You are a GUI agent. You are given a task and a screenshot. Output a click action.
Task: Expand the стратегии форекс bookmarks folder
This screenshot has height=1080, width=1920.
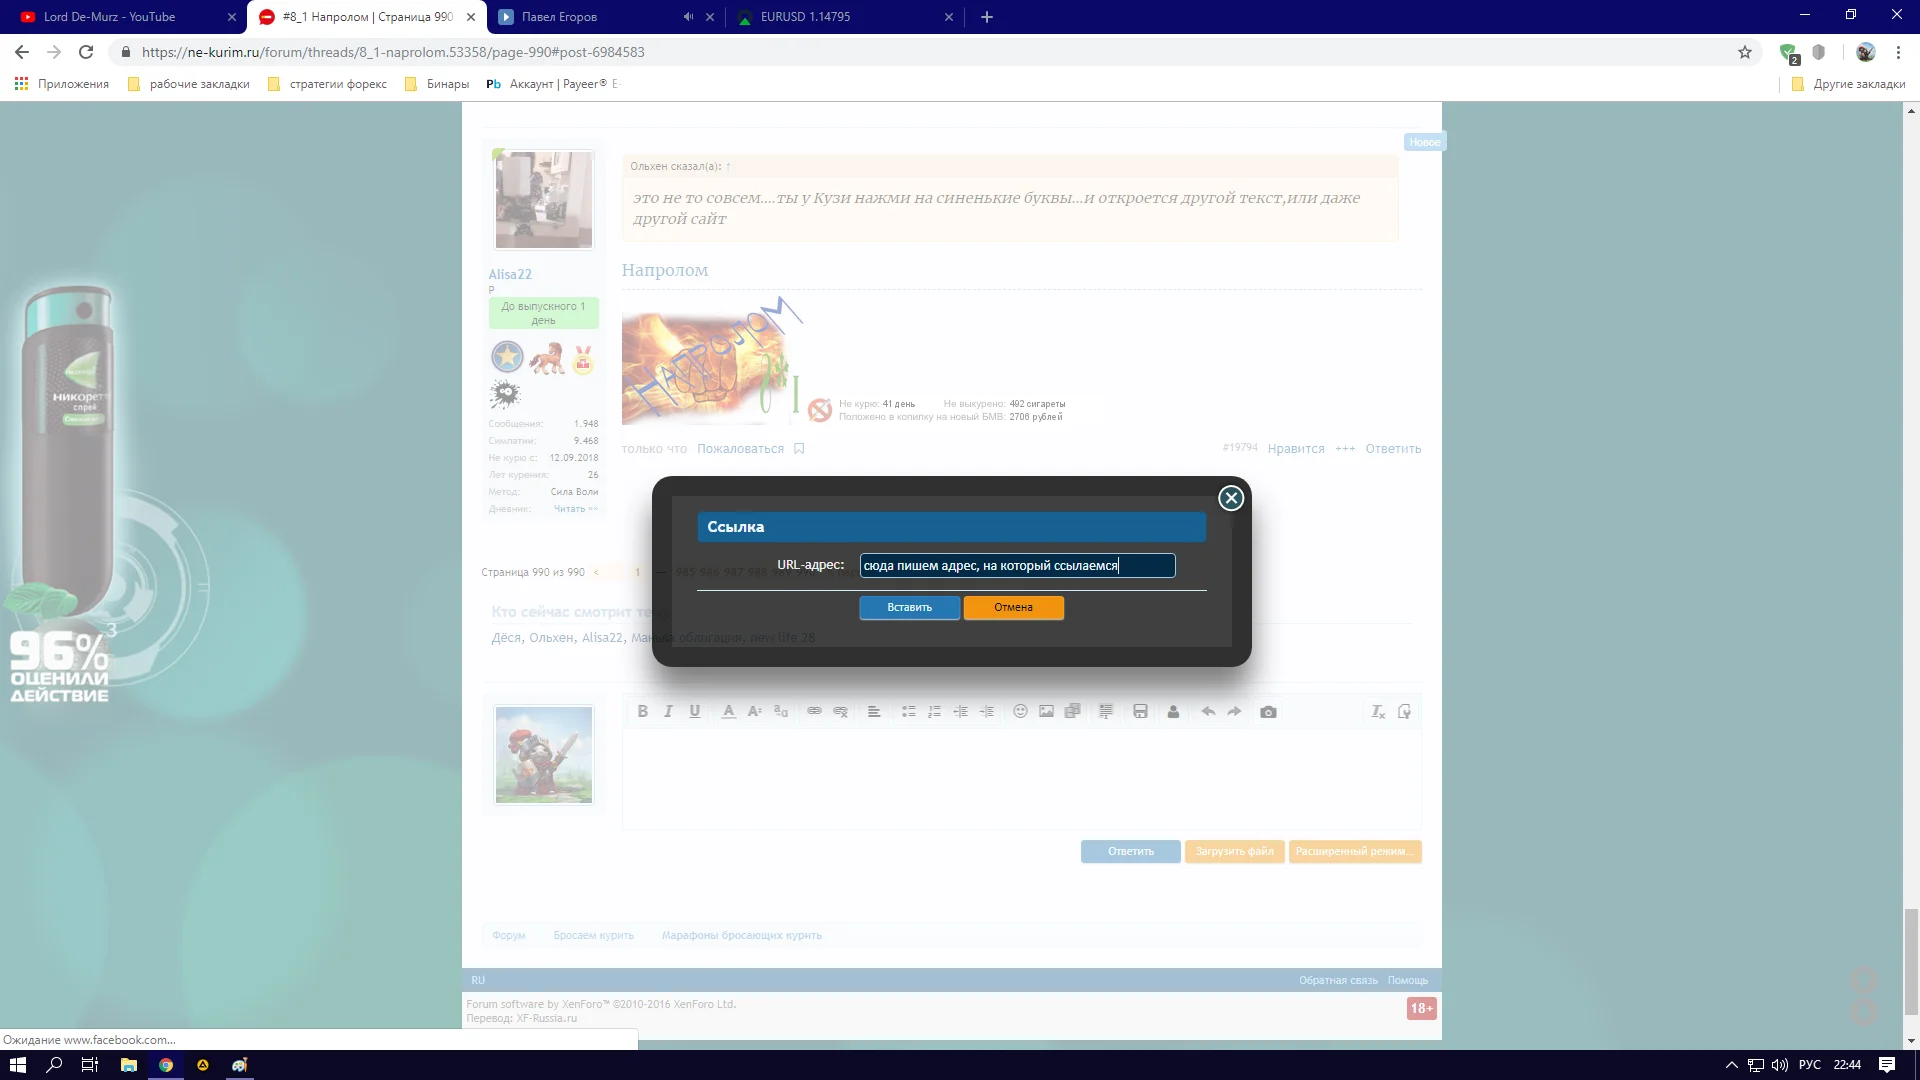point(328,84)
